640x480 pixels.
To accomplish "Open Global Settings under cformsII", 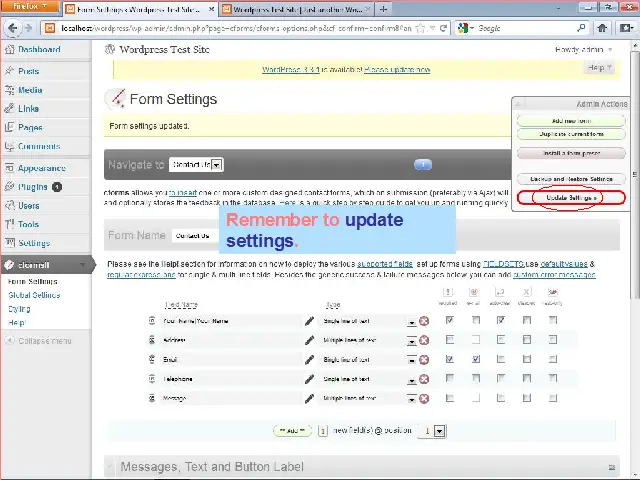I will 34,295.
